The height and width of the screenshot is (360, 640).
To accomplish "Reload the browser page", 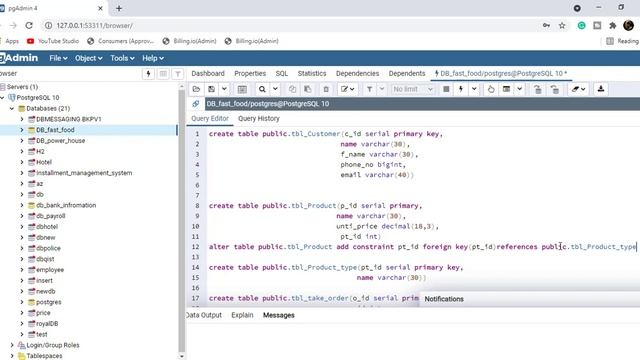I will (29, 25).
